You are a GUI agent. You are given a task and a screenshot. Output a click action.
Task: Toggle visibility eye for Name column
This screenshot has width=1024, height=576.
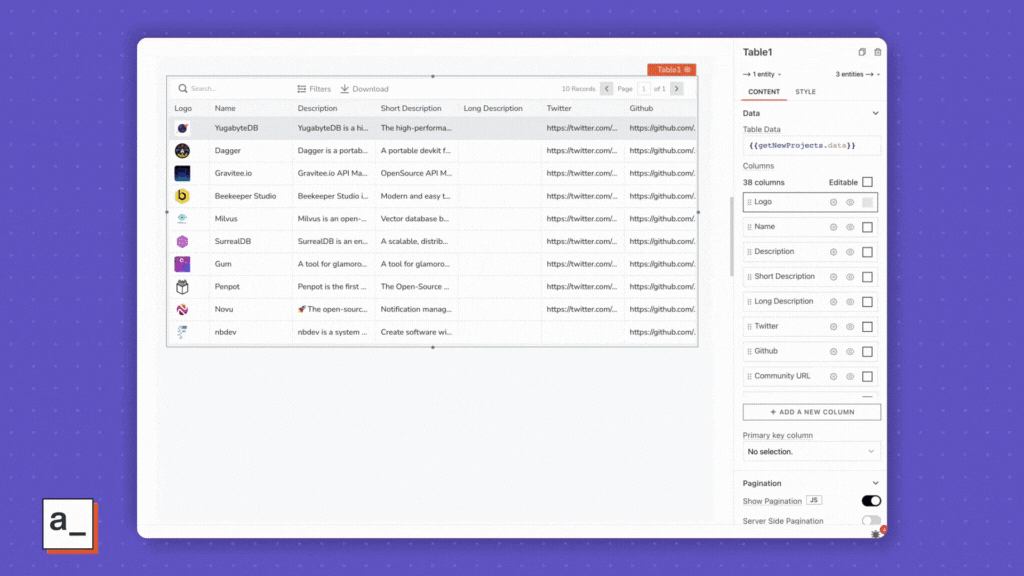[850, 227]
